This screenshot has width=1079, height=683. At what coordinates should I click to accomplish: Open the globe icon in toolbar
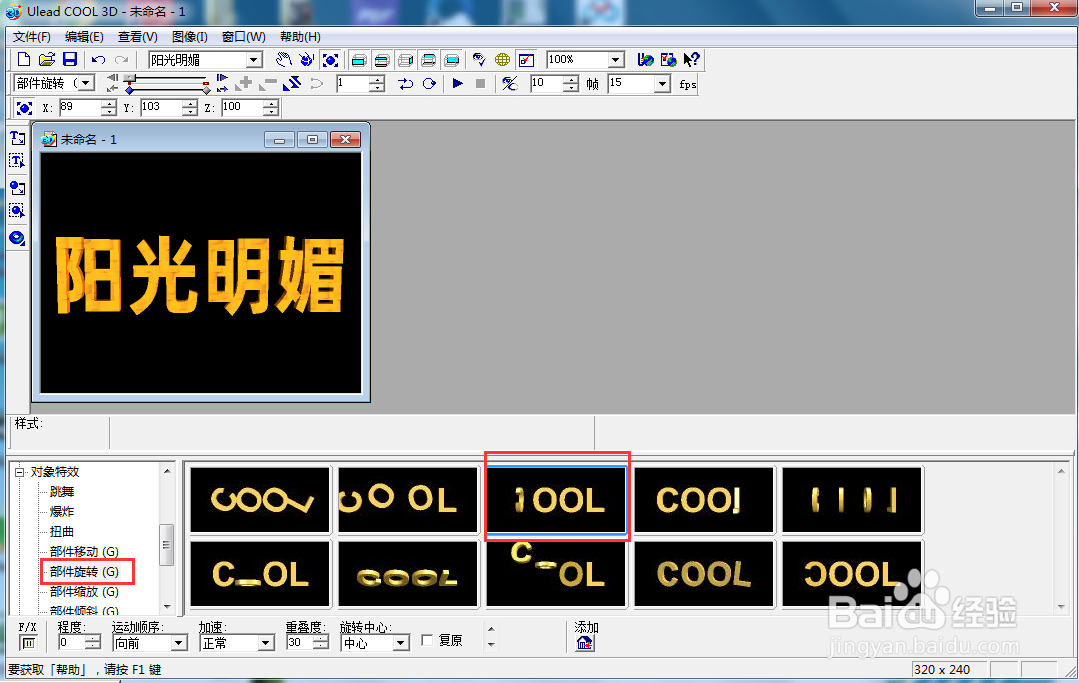(502, 60)
